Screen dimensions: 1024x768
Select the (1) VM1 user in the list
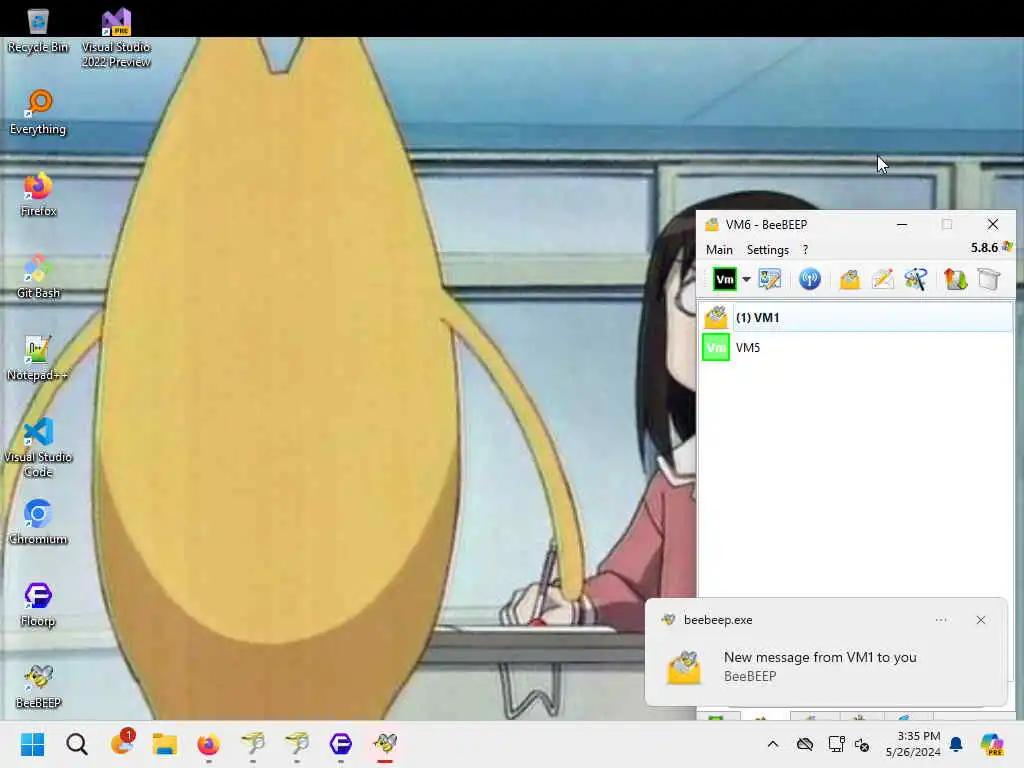[x=856, y=317]
